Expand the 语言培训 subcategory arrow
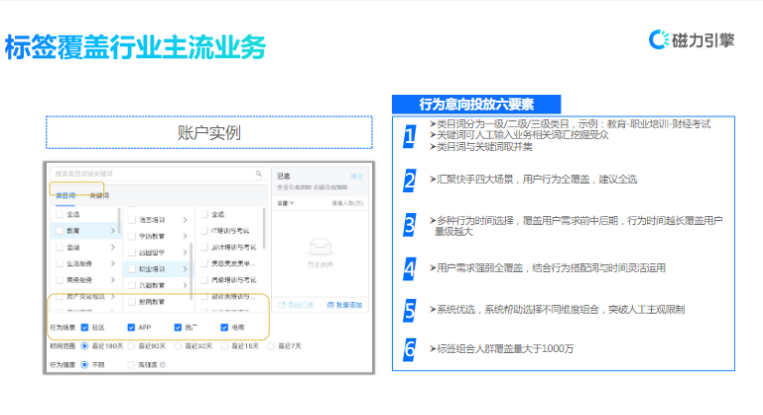This screenshot has height=415, width=763. [x=185, y=220]
